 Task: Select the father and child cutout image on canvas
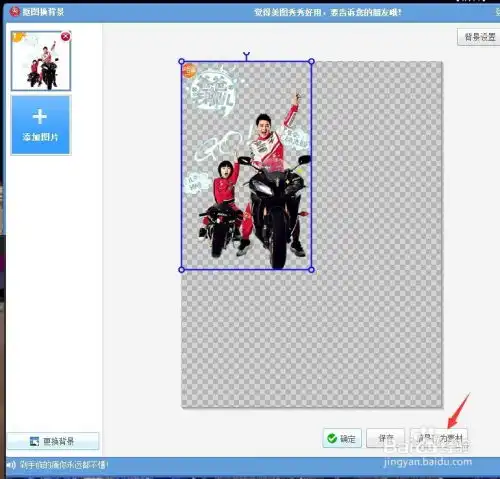[246, 166]
